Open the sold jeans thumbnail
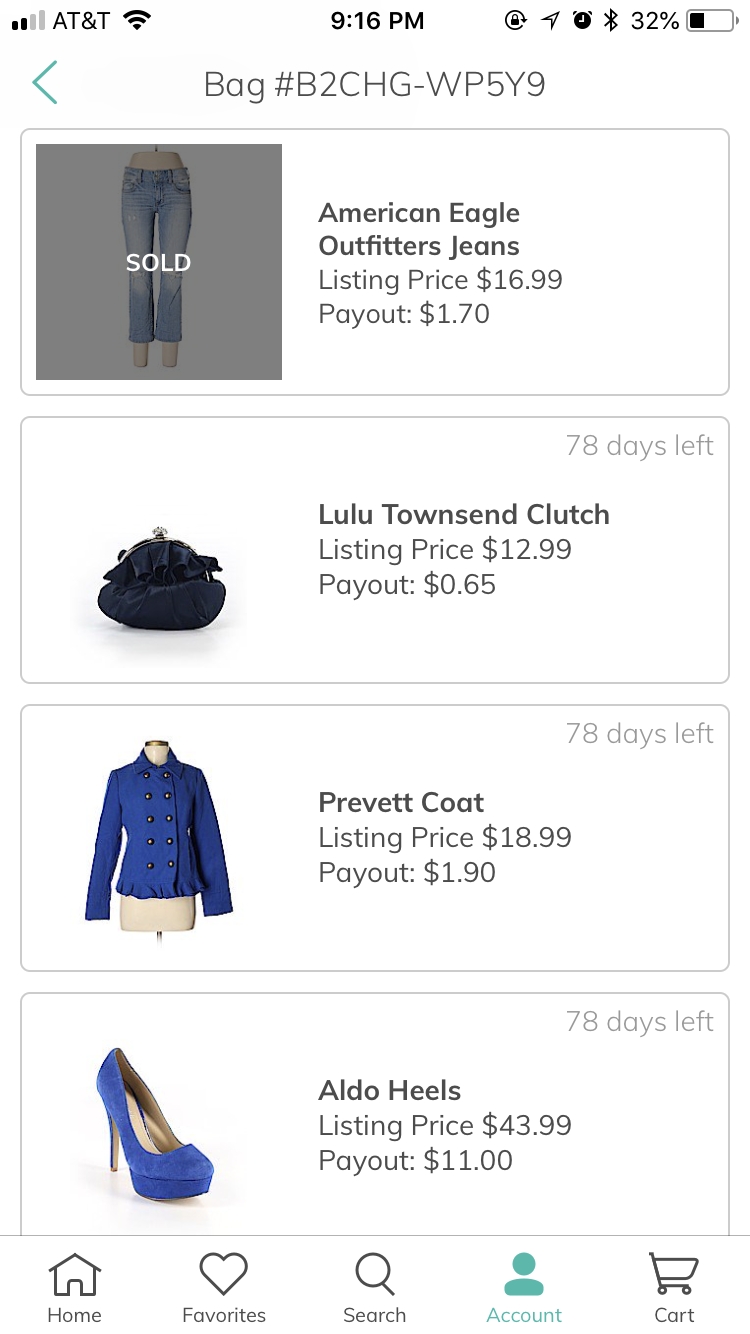750x1334 pixels. 159,262
